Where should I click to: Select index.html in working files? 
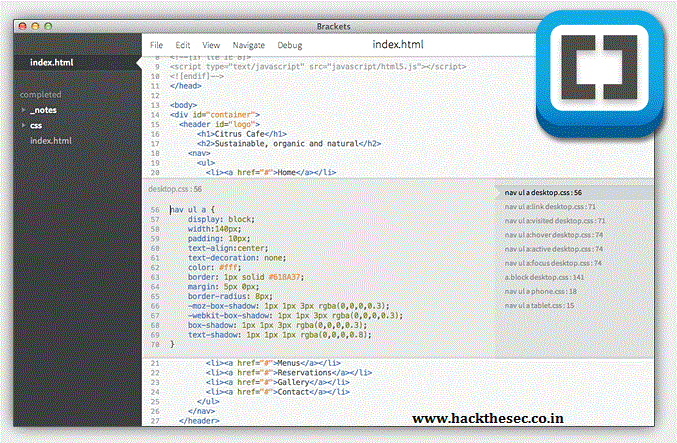click(x=51, y=63)
